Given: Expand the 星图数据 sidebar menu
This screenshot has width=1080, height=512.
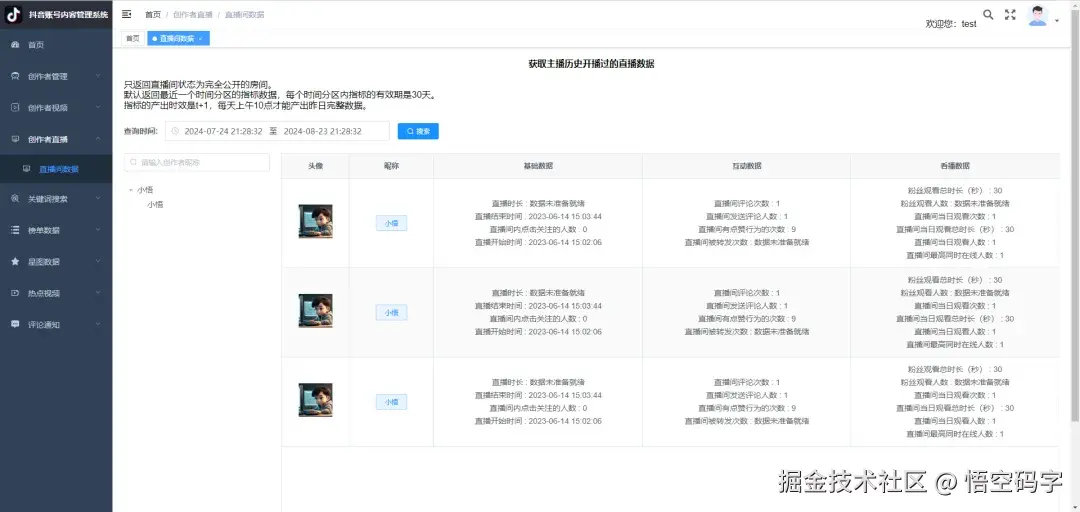Looking at the screenshot, I should coord(56,262).
